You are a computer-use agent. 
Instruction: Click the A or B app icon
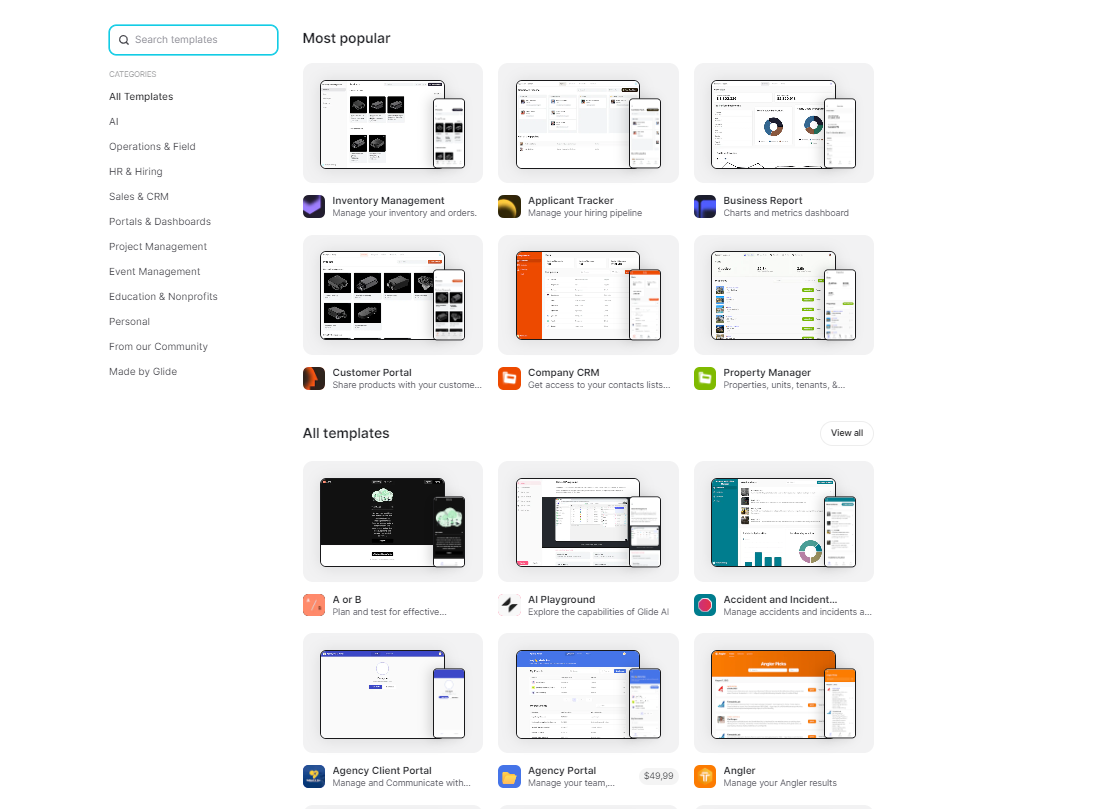pyautogui.click(x=314, y=605)
